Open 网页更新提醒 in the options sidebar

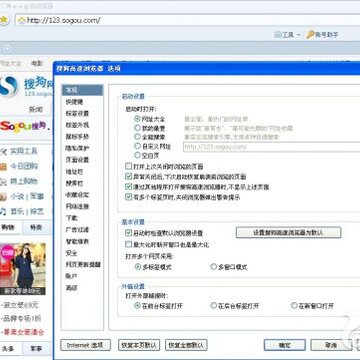point(82,265)
